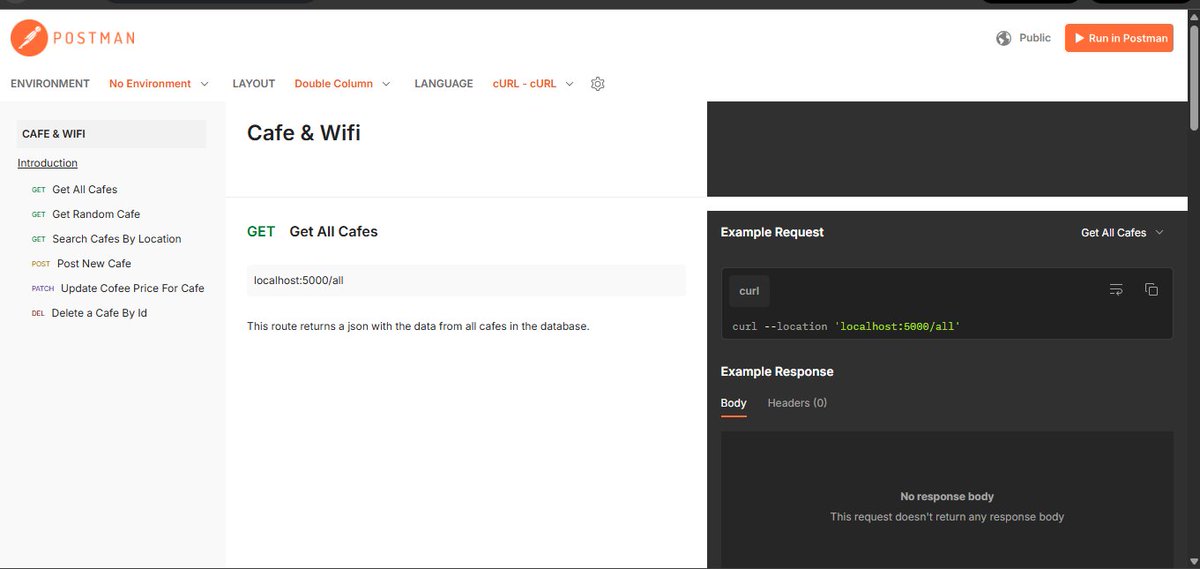Click the Example Response heading

tap(777, 371)
